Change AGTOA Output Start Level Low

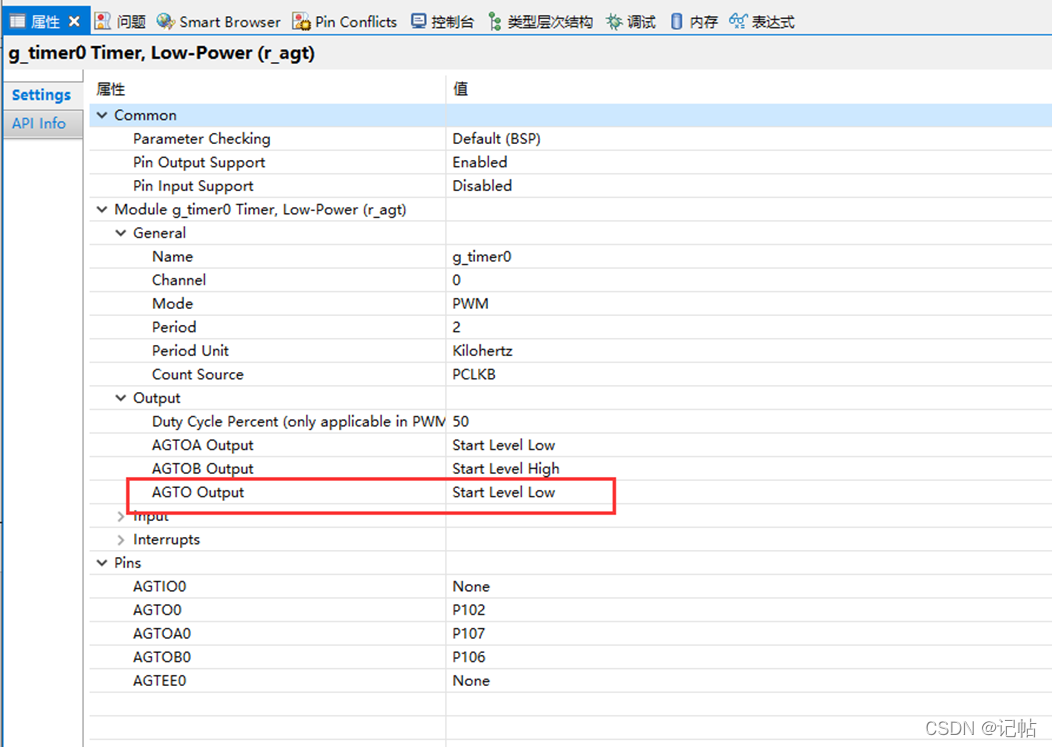coord(504,445)
